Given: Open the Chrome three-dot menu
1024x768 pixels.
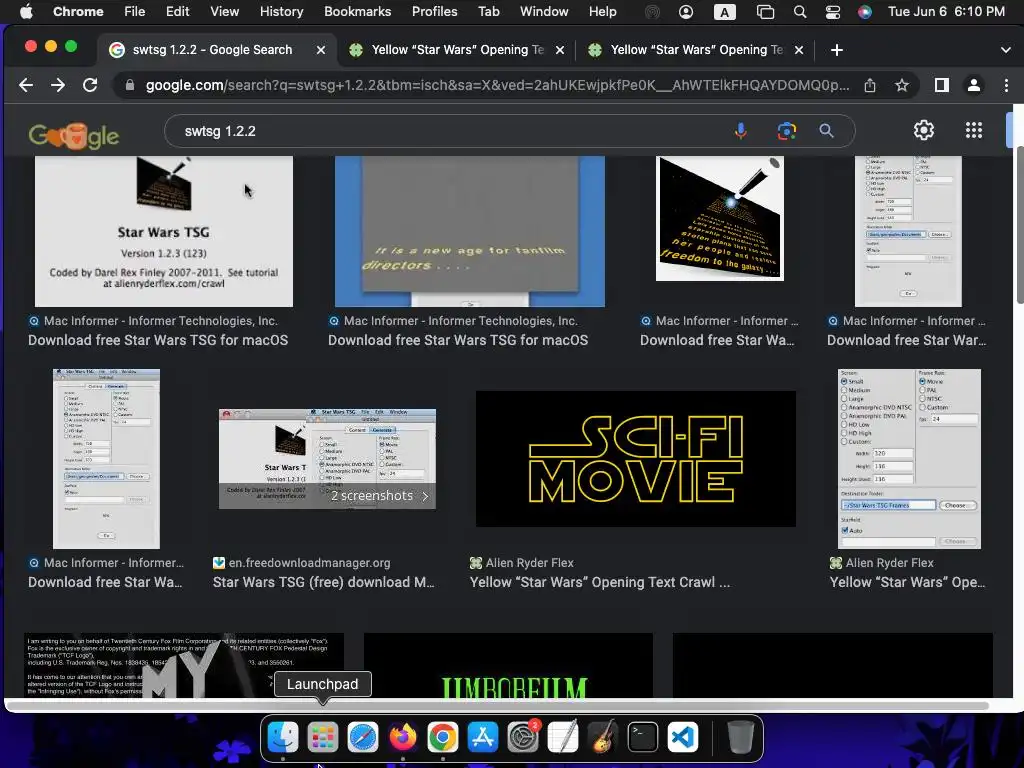Looking at the screenshot, I should [1006, 85].
